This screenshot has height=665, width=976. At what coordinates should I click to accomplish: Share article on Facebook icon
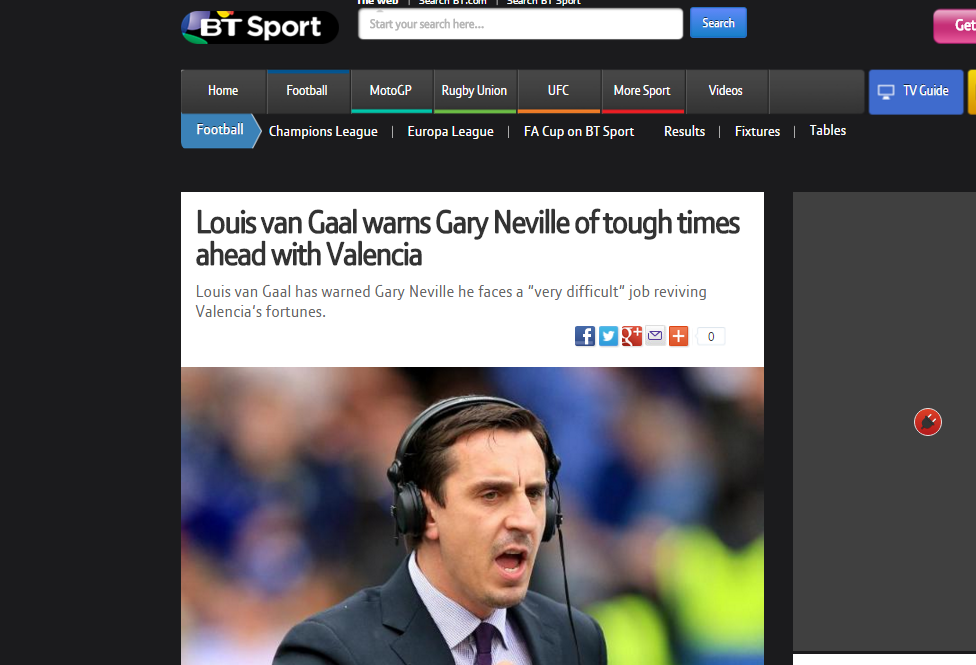pyautogui.click(x=584, y=336)
